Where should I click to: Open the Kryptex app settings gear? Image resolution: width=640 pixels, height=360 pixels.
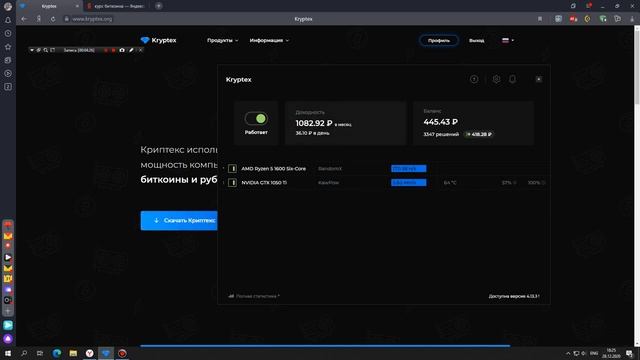pyautogui.click(x=496, y=79)
